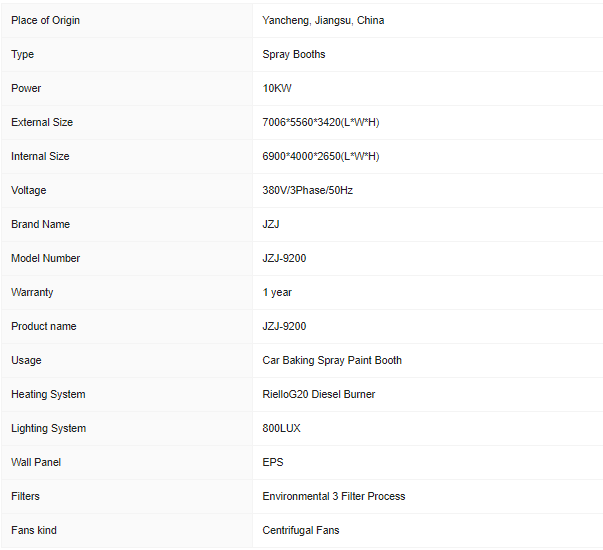Viewport: 603px width, 550px height.
Task: Select the External Size dimensions text
Action: point(321,122)
